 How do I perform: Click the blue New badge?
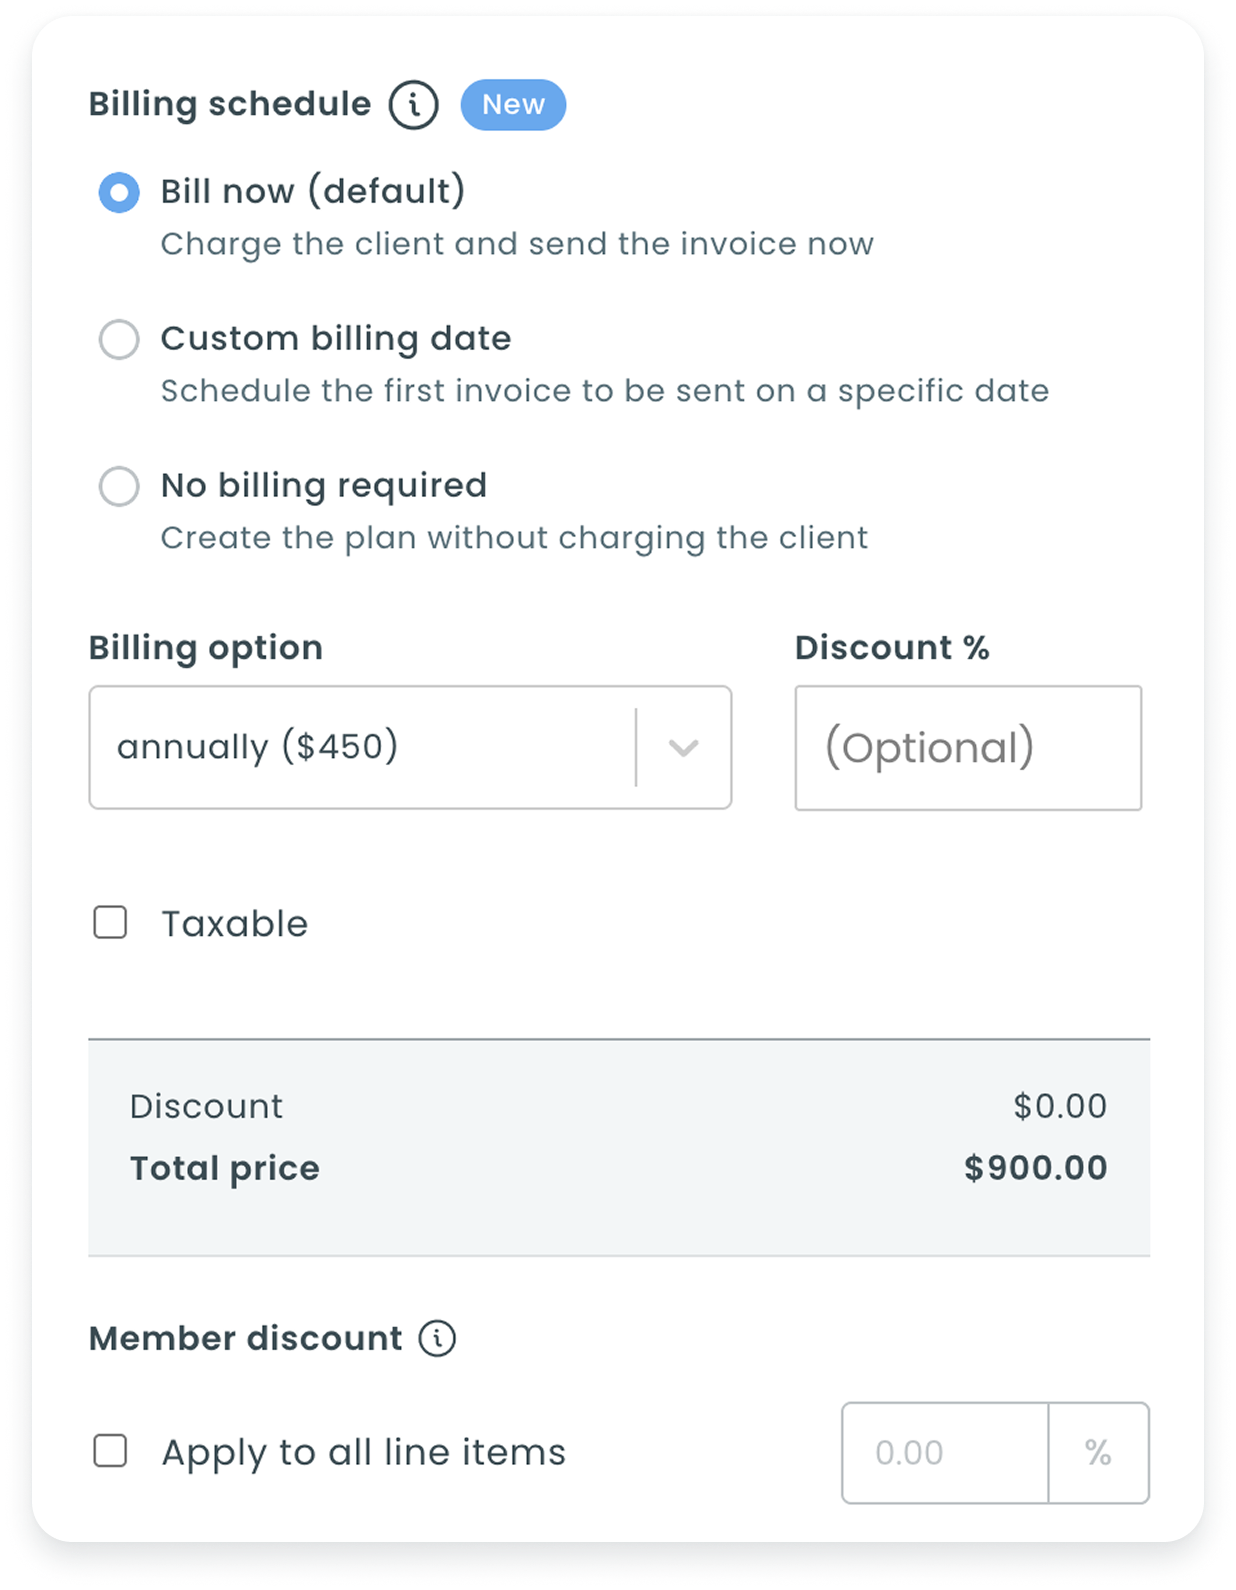click(513, 105)
